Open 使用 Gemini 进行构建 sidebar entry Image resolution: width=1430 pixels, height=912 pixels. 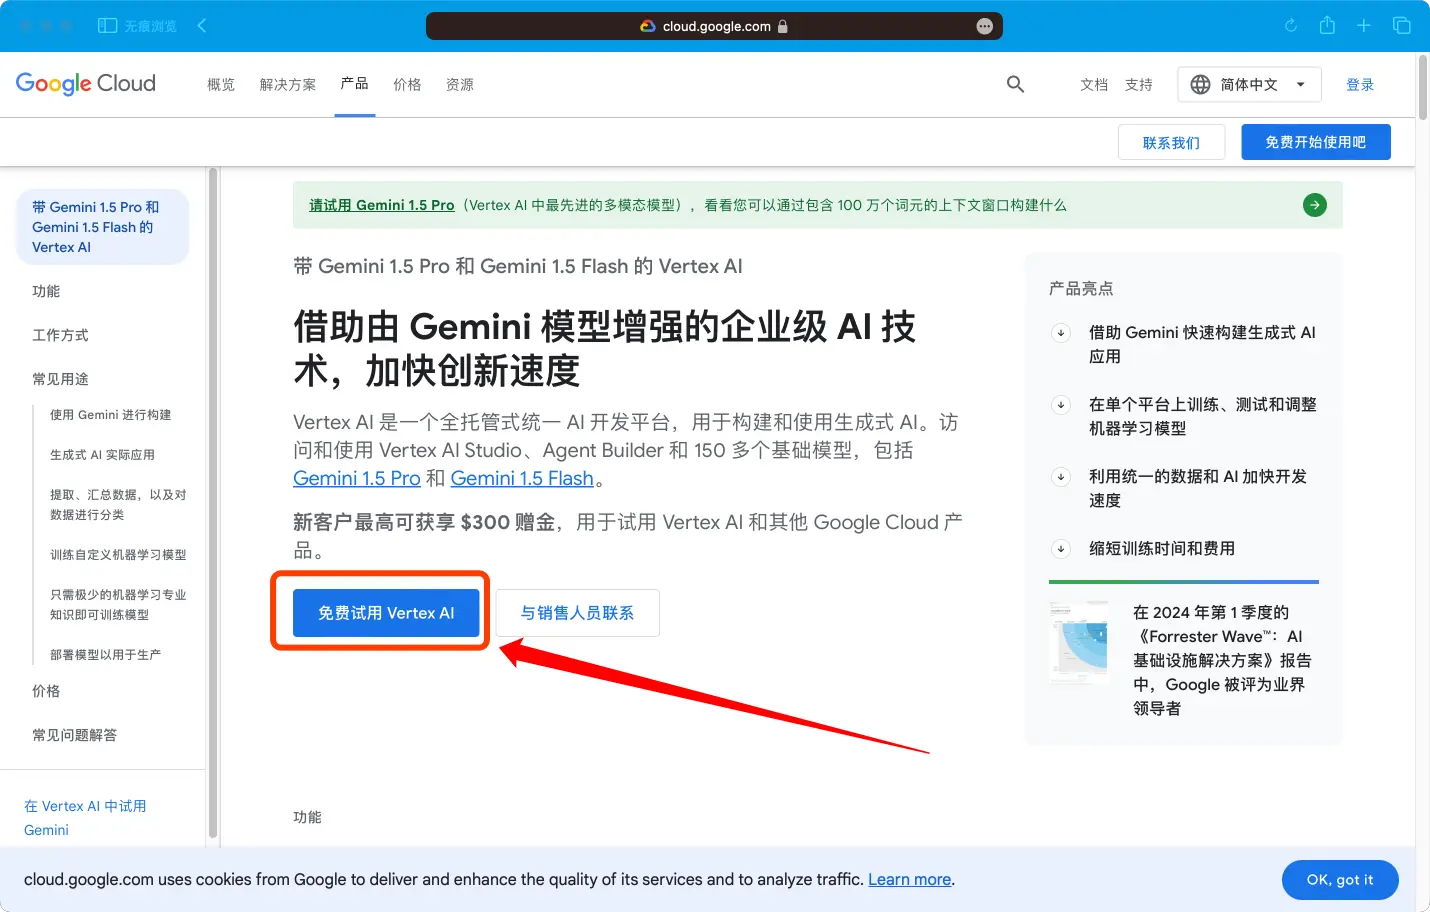110,415
